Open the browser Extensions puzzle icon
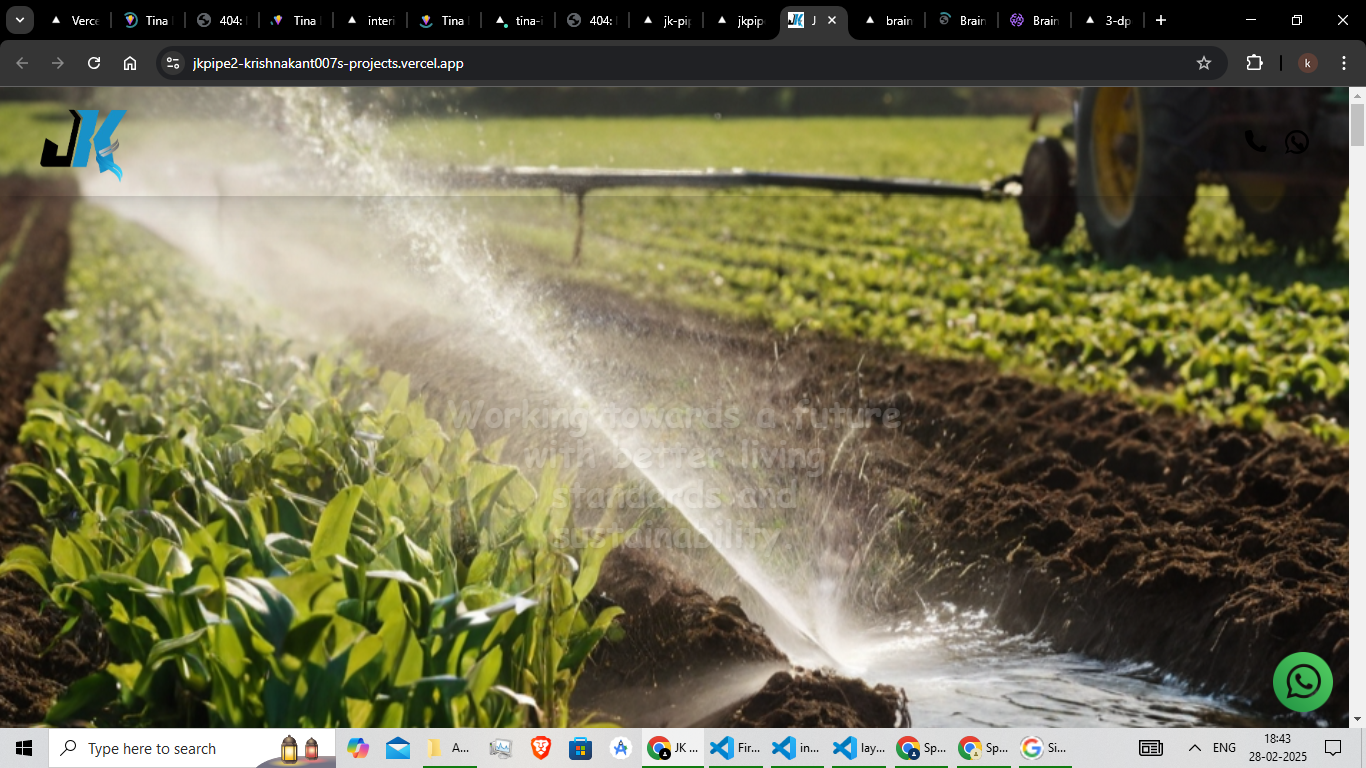The height and width of the screenshot is (768, 1366). 1254,63
